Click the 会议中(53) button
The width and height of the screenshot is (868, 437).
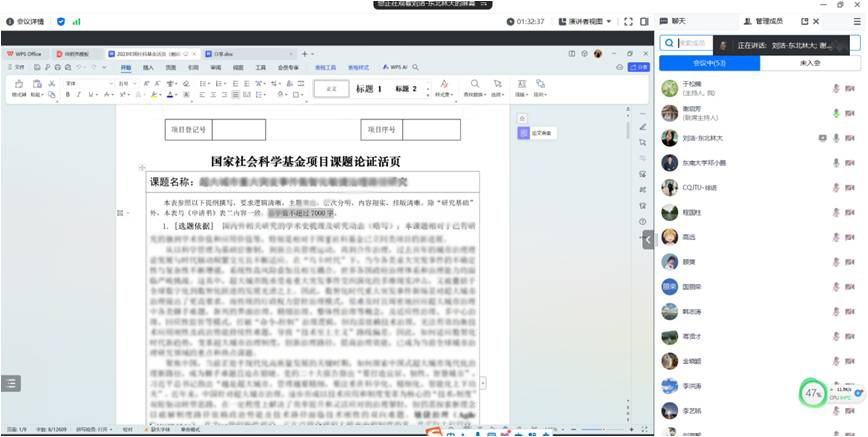click(x=708, y=63)
